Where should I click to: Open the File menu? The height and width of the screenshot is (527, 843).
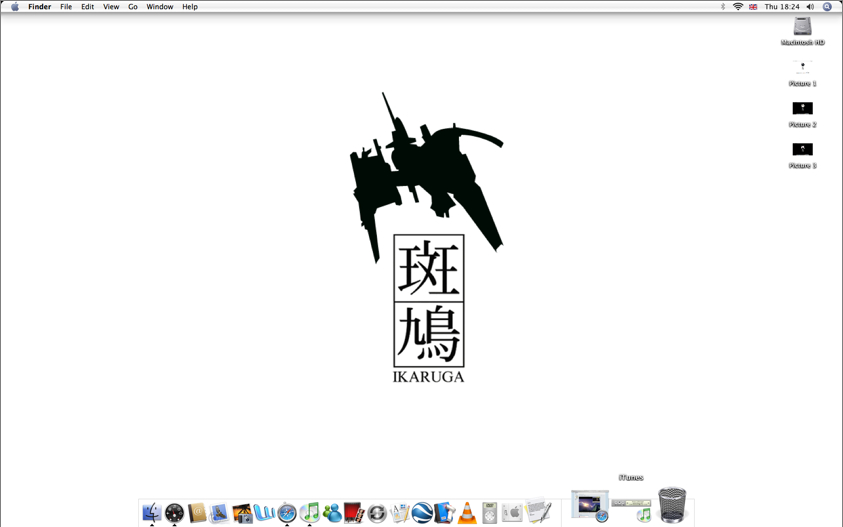click(x=66, y=6)
